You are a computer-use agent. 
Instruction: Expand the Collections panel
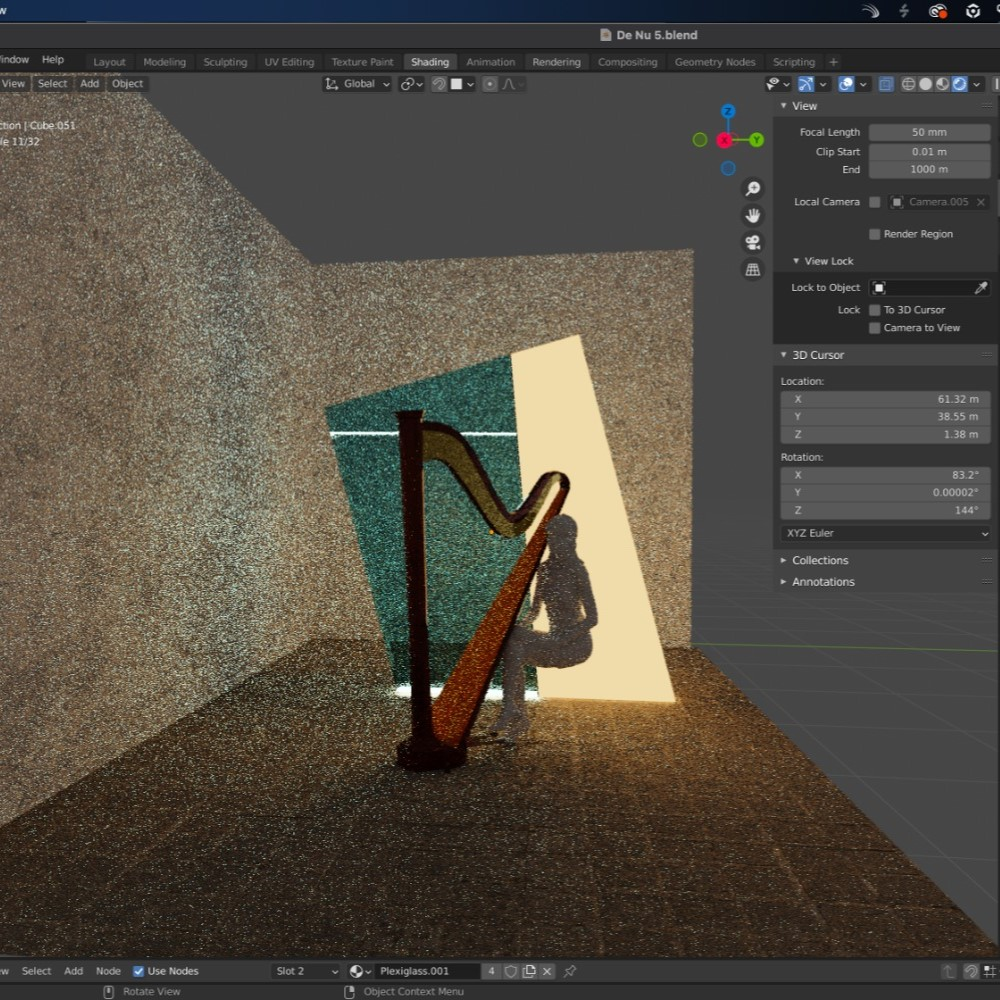coord(820,560)
